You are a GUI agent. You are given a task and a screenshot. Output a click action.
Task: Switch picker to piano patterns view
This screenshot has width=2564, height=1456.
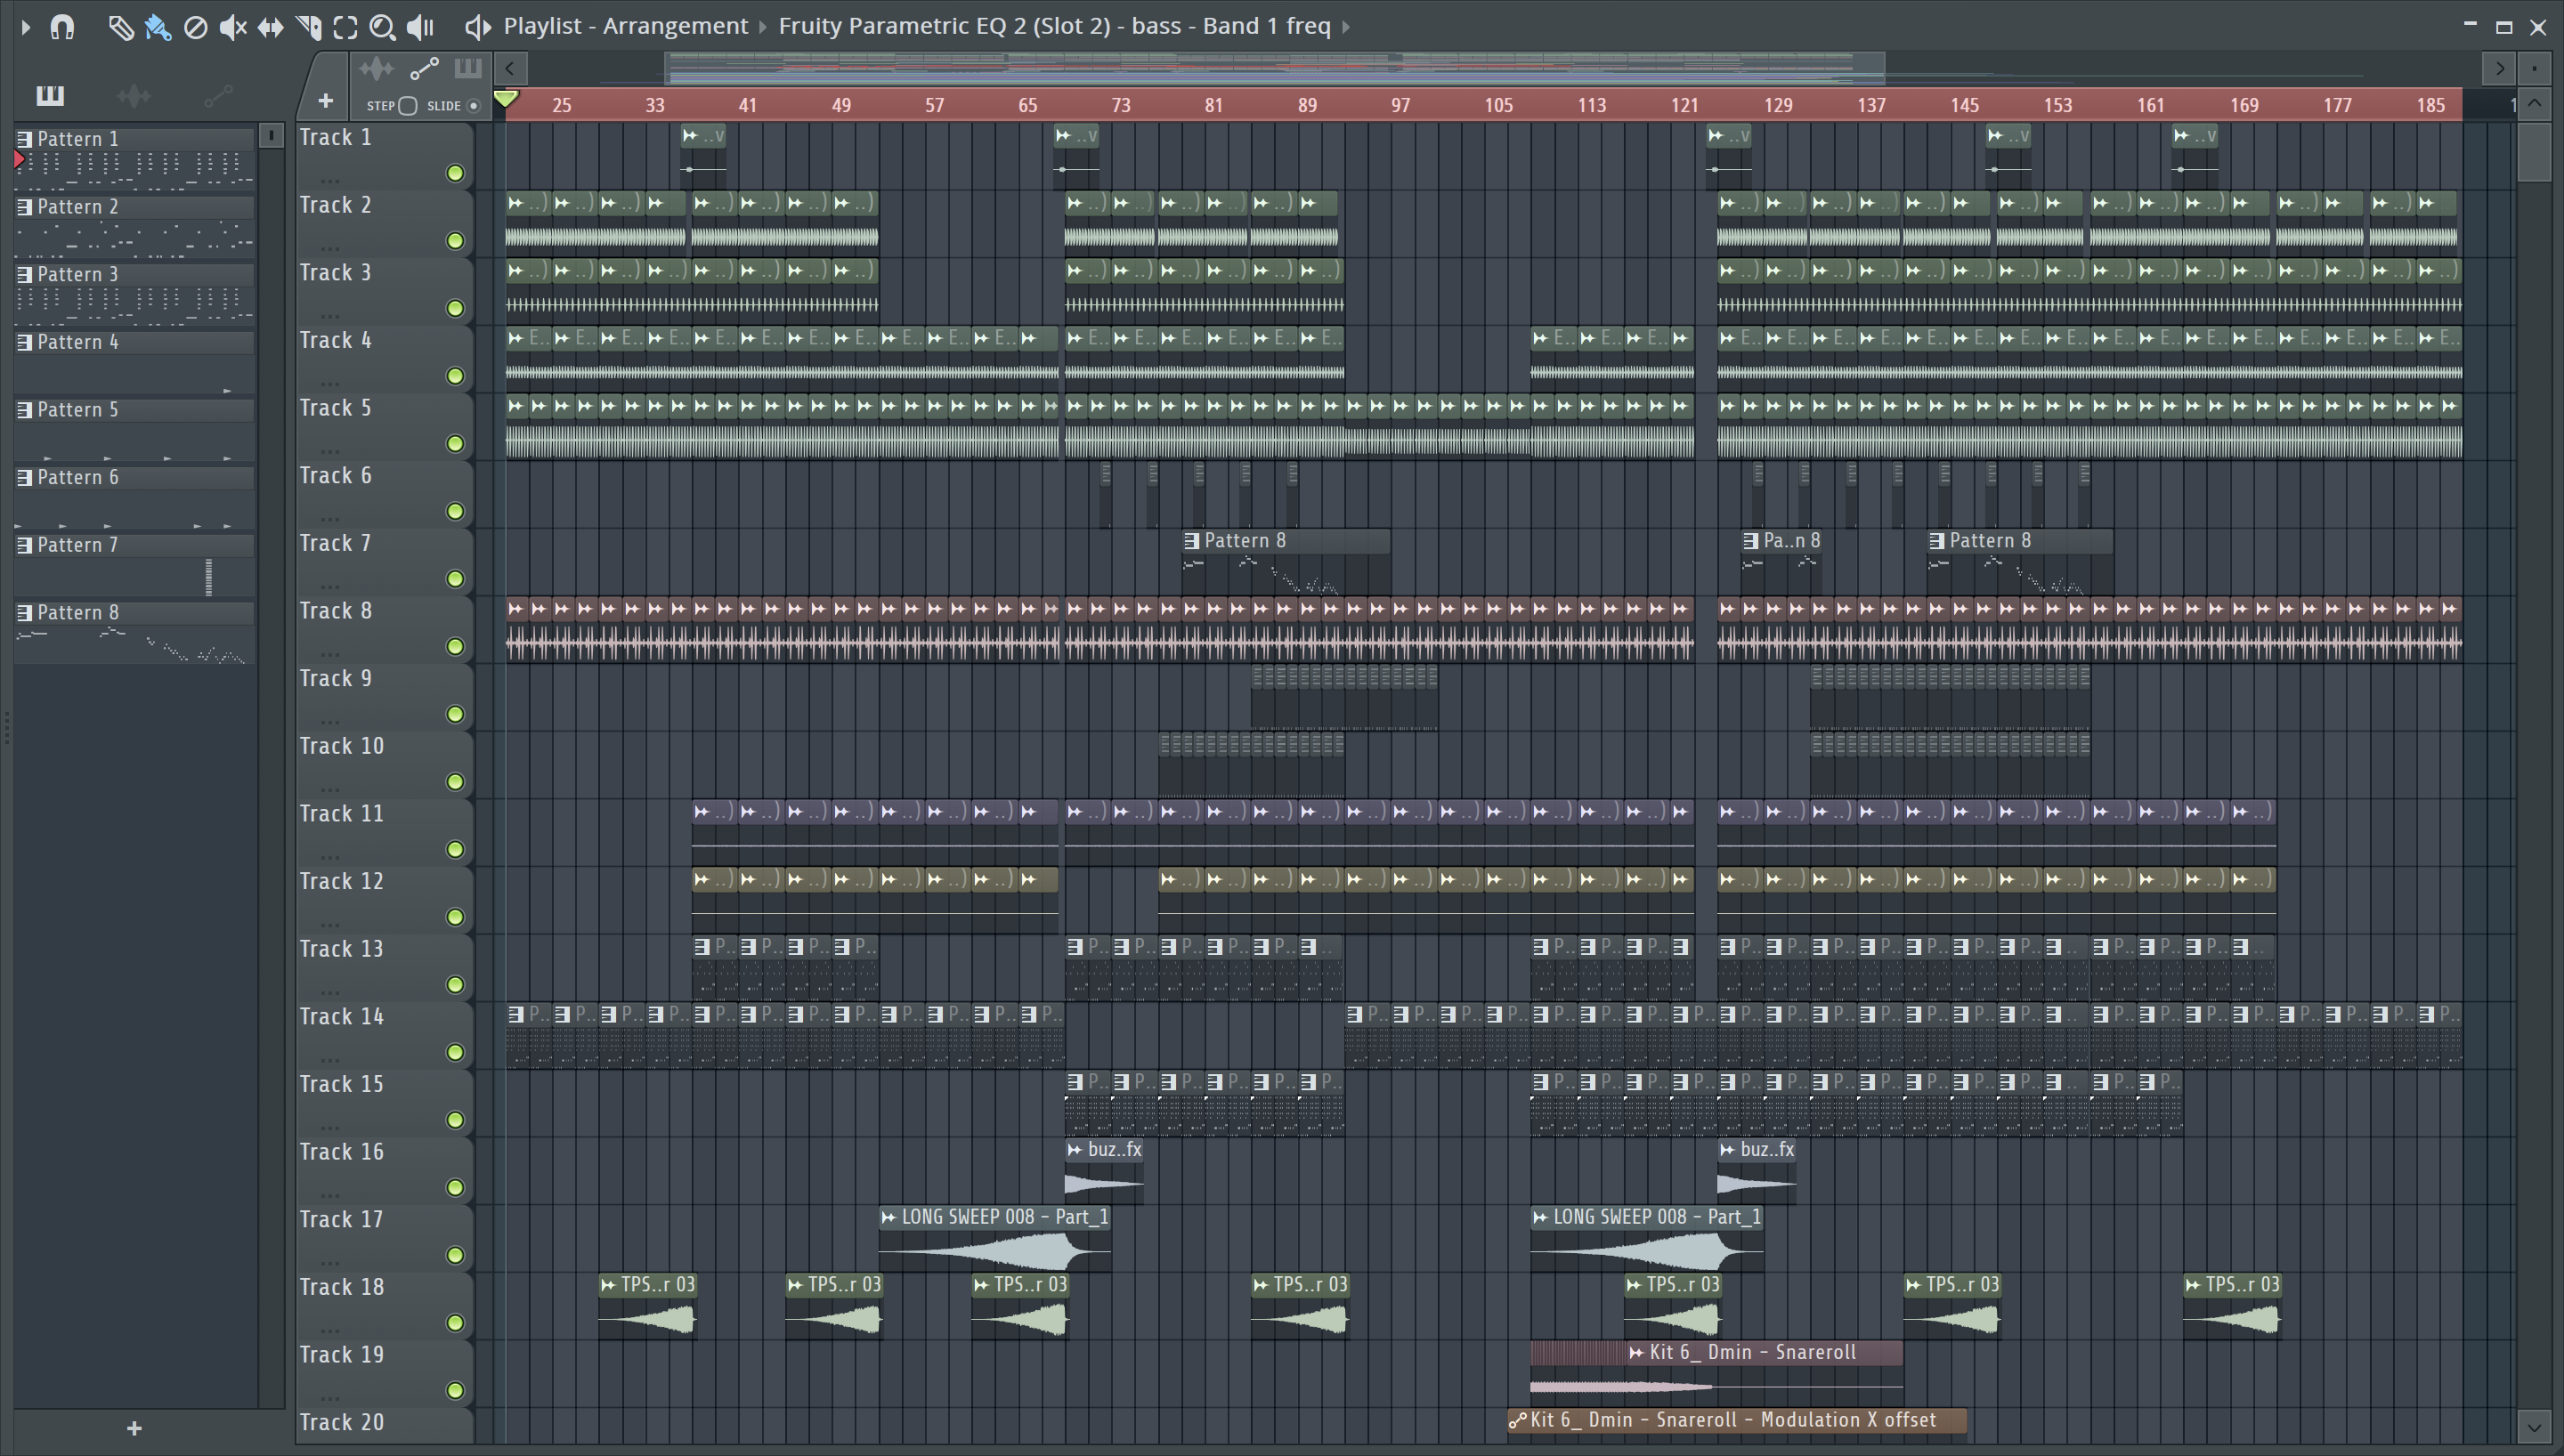coord(50,96)
